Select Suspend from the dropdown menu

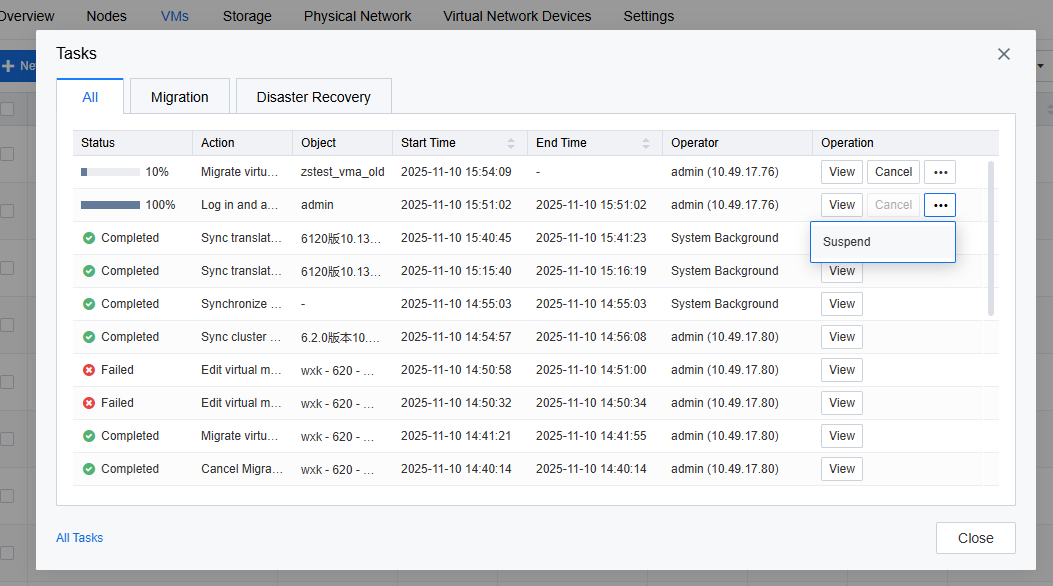(882, 242)
